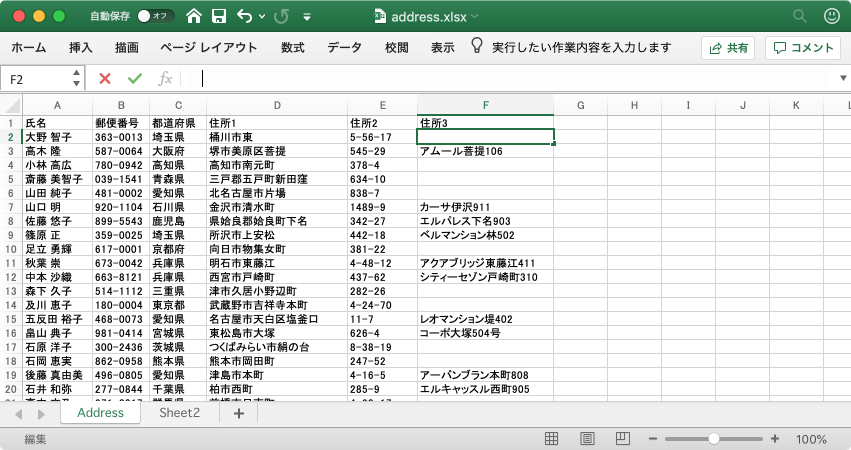
Task: Click the formula bar input field
Action: 500,78
